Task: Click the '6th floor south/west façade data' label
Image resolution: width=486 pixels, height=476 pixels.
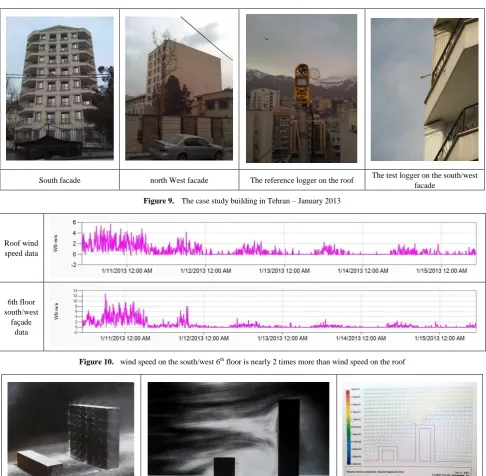Action: 21,317
